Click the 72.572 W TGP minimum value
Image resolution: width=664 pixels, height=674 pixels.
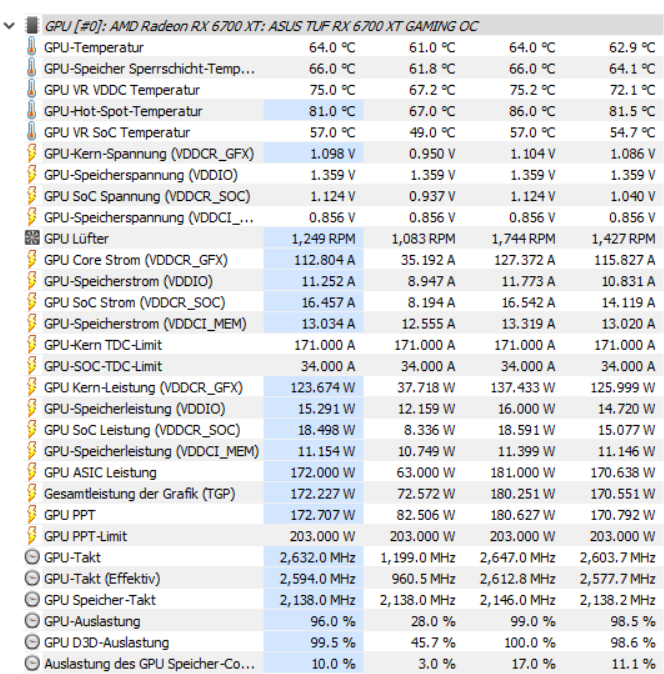pyautogui.click(x=426, y=494)
